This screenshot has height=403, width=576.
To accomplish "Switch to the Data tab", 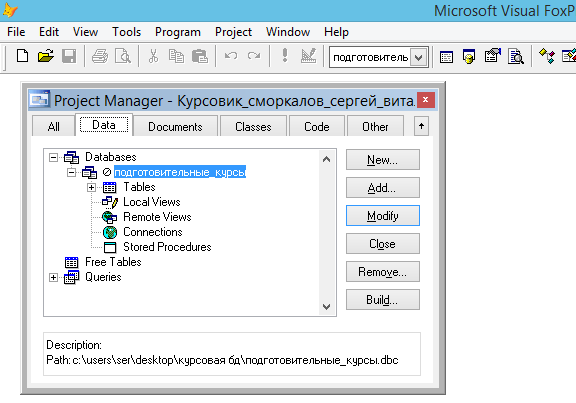I will tap(104, 125).
